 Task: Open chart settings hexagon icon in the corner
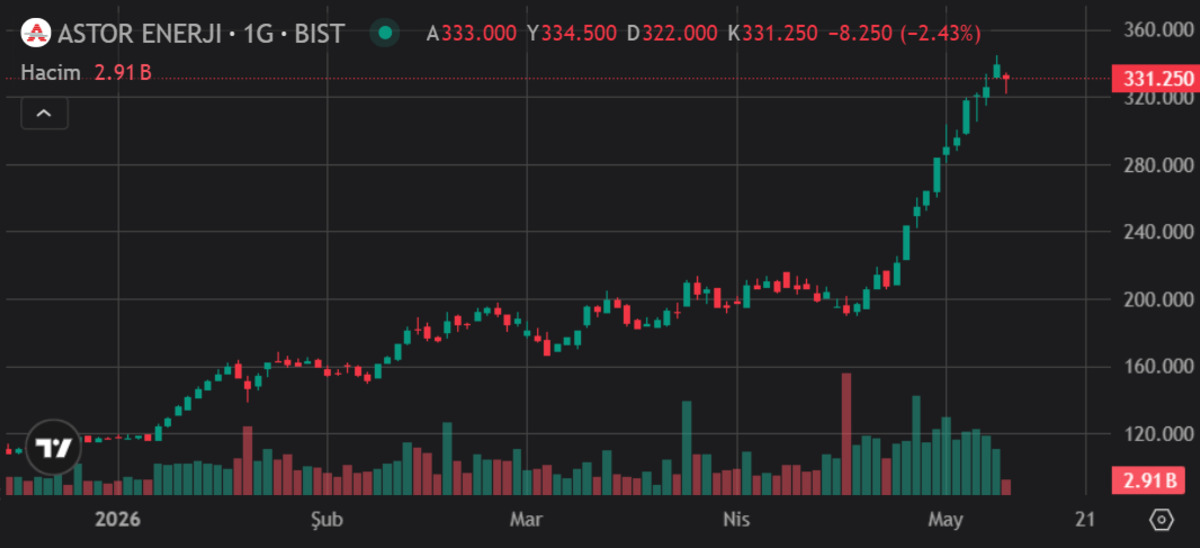tap(1161, 520)
